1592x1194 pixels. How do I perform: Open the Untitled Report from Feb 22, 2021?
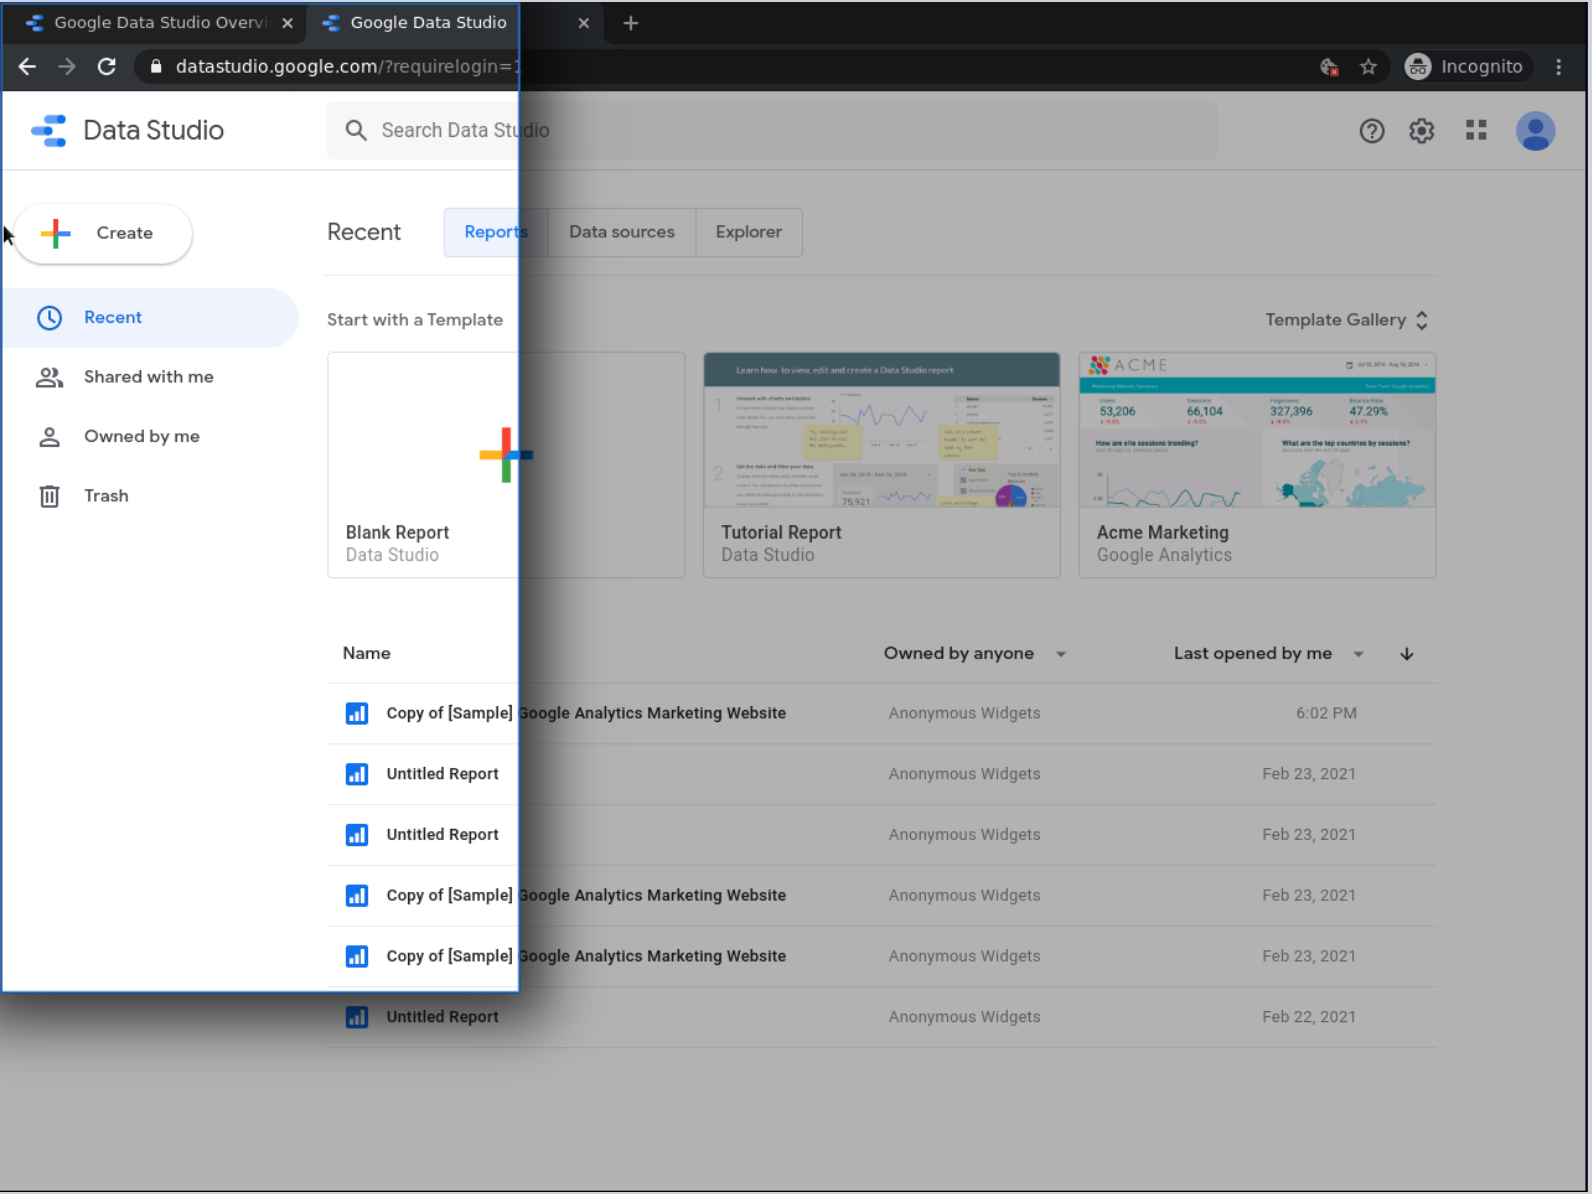(x=881, y=1017)
